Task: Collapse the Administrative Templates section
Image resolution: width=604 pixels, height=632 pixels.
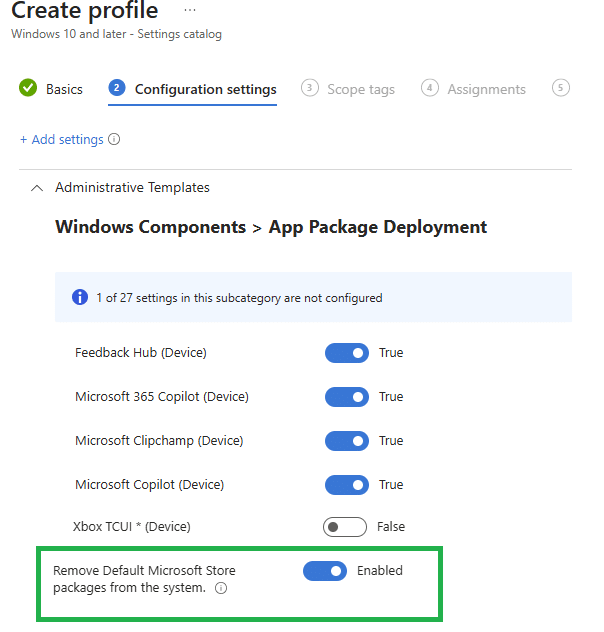Action: (37, 188)
